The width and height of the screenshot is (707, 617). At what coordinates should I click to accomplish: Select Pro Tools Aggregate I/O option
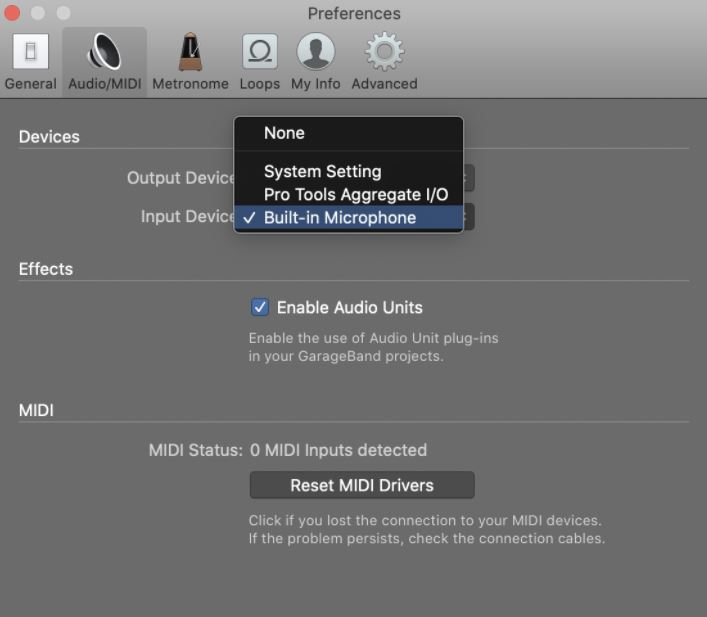(349, 194)
